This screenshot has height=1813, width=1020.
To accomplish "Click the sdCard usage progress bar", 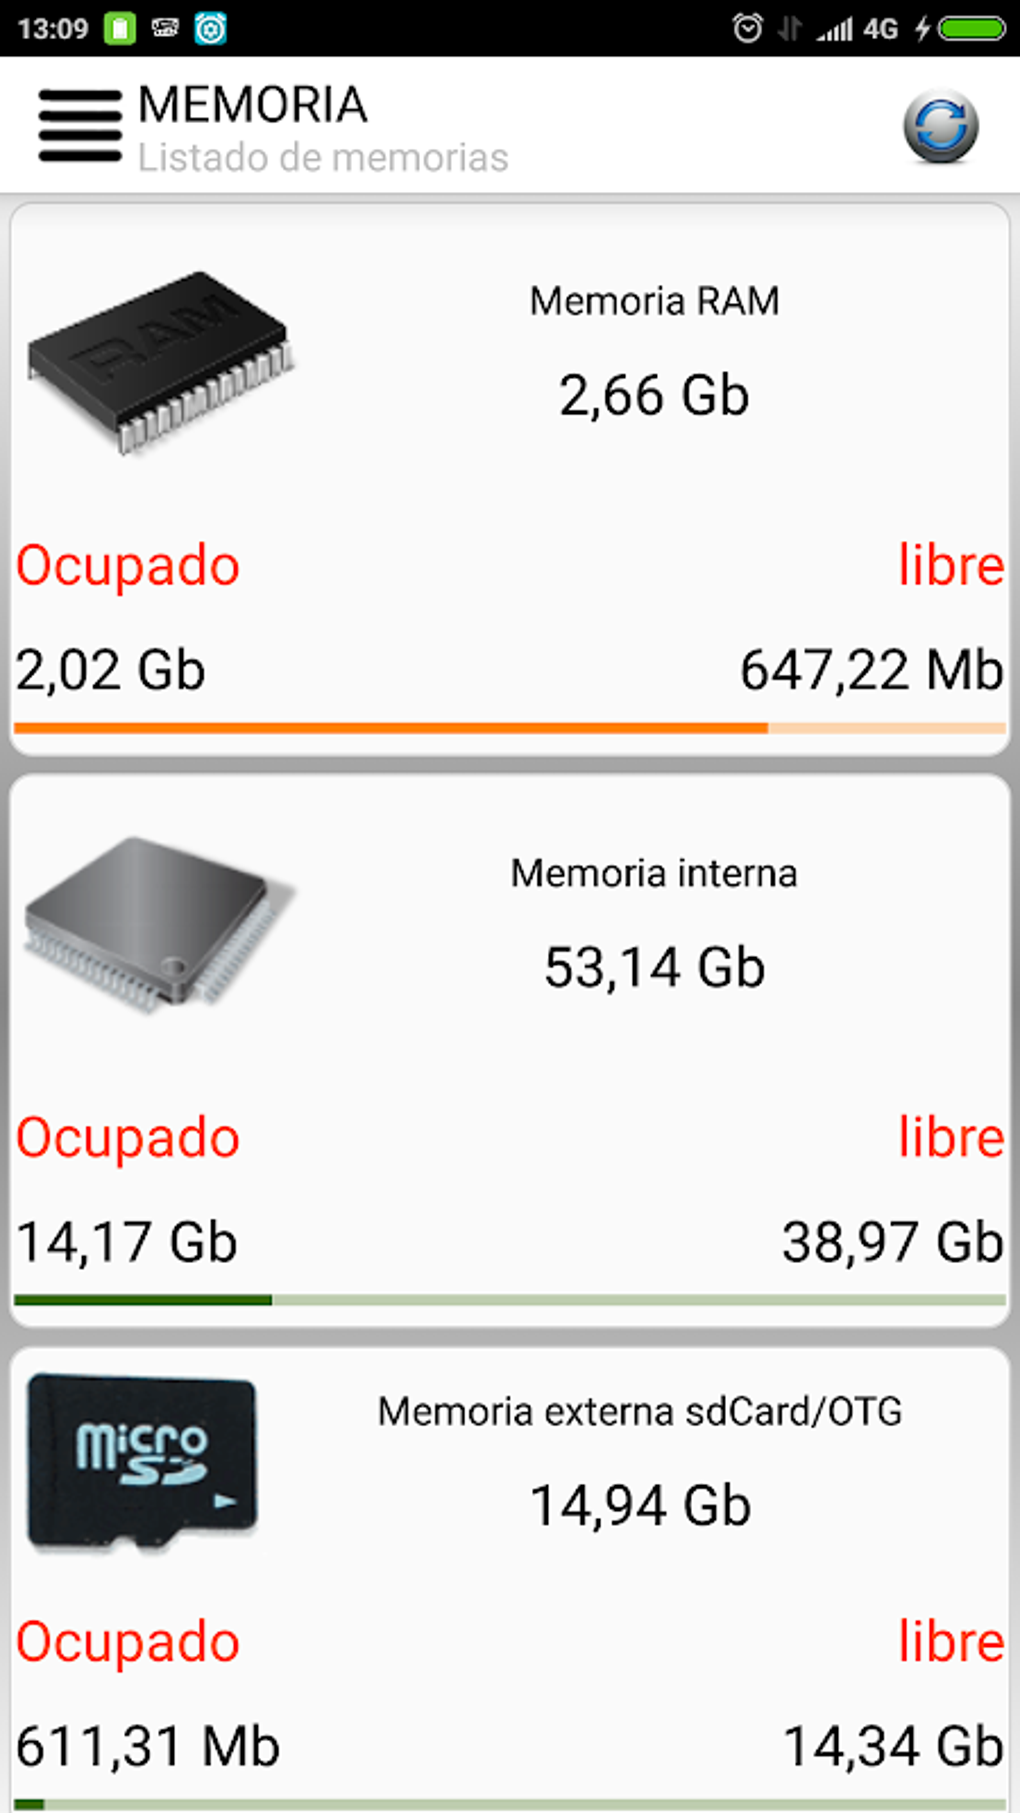I will (510, 1804).
